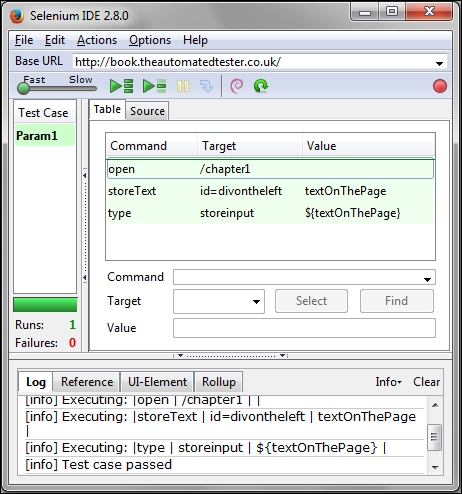
Task: Open the UI-Element tab
Action: click(x=157, y=382)
